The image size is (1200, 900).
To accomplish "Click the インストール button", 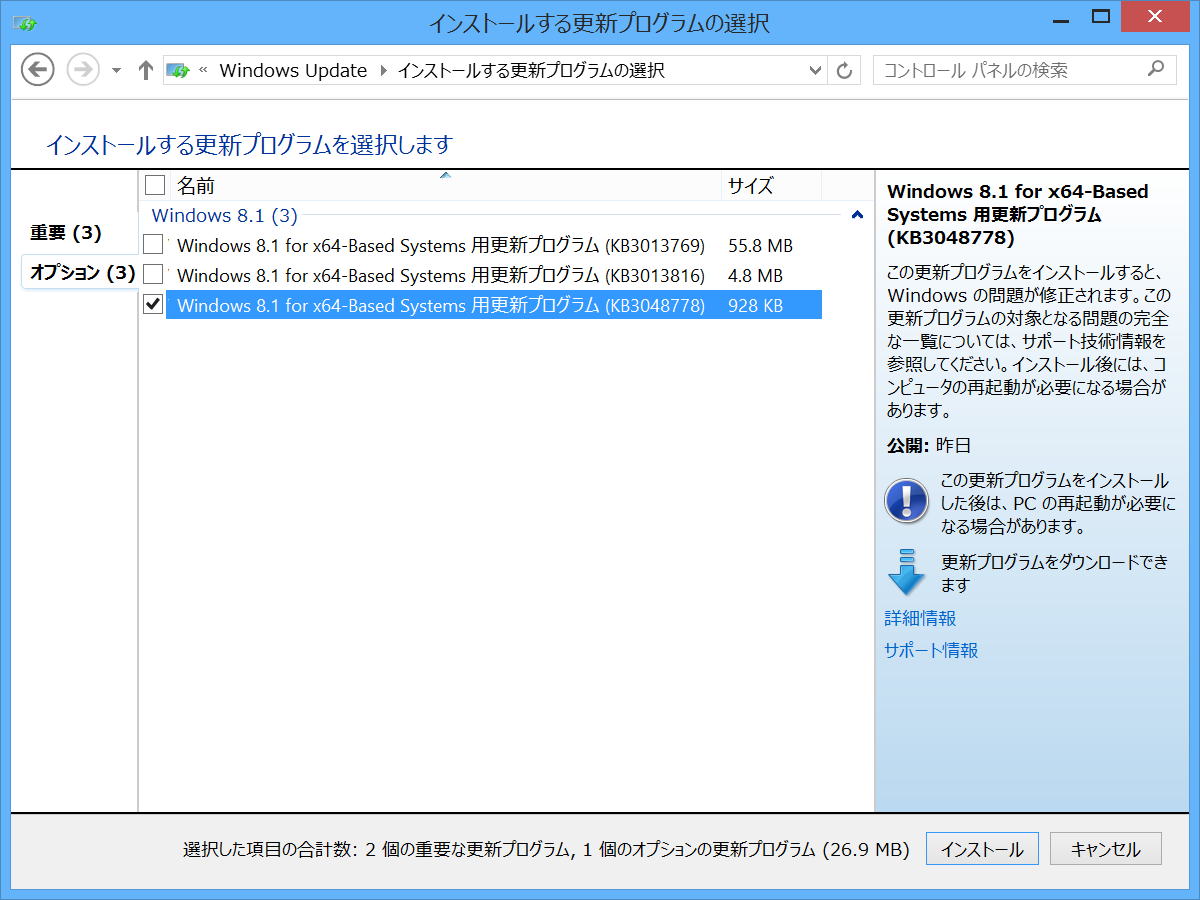I will (x=982, y=848).
